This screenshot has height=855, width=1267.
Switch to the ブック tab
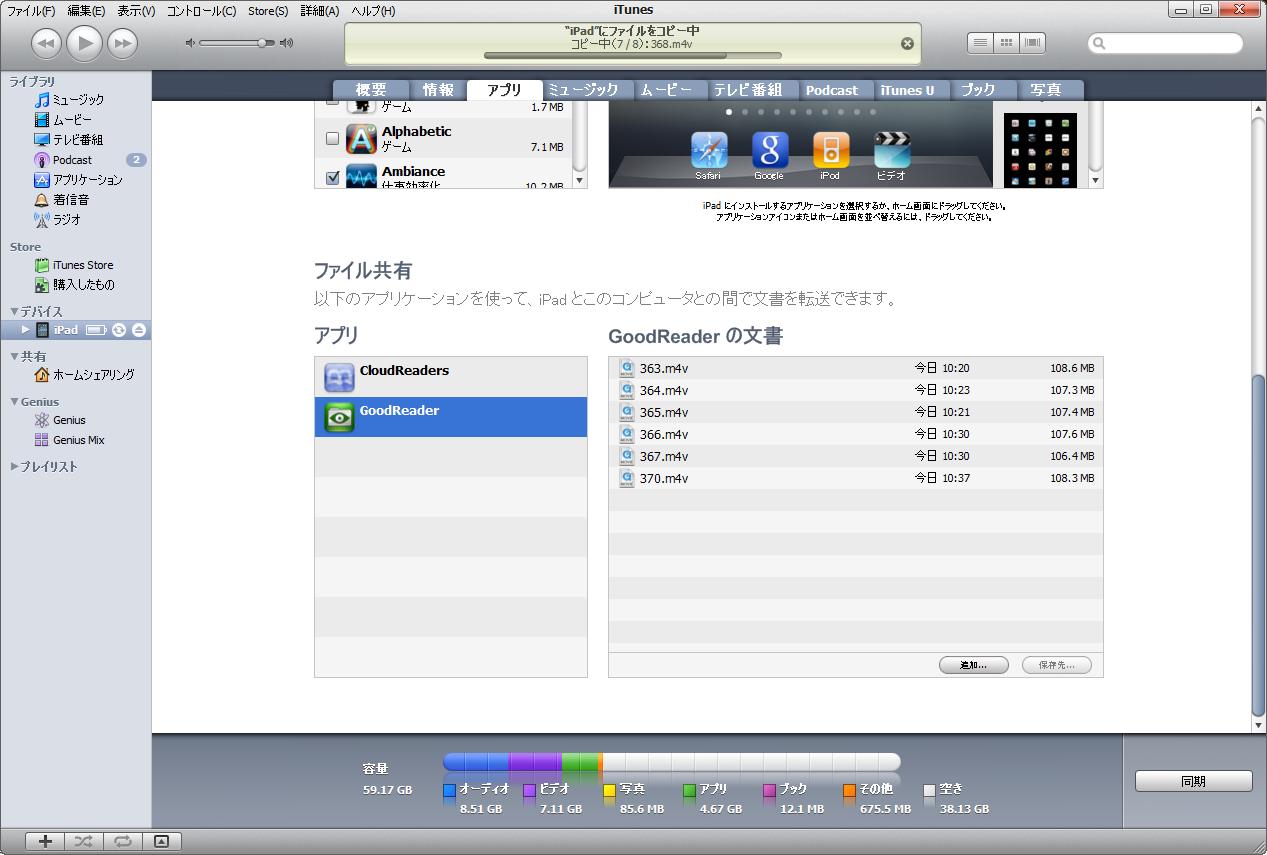[978, 90]
